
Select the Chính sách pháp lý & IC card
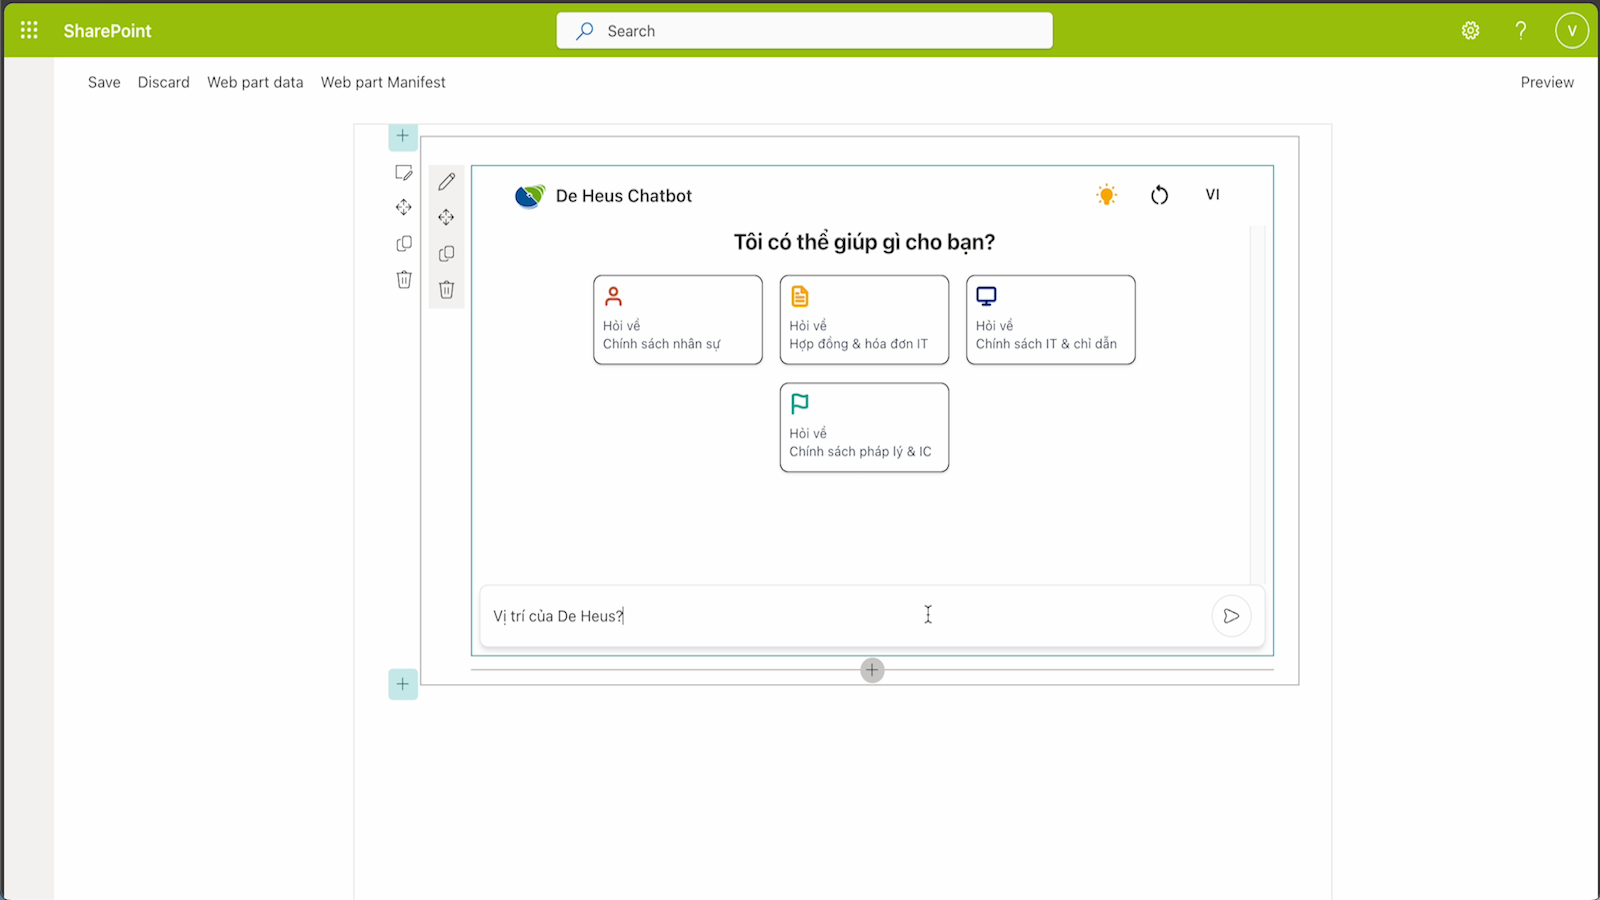[x=864, y=428]
